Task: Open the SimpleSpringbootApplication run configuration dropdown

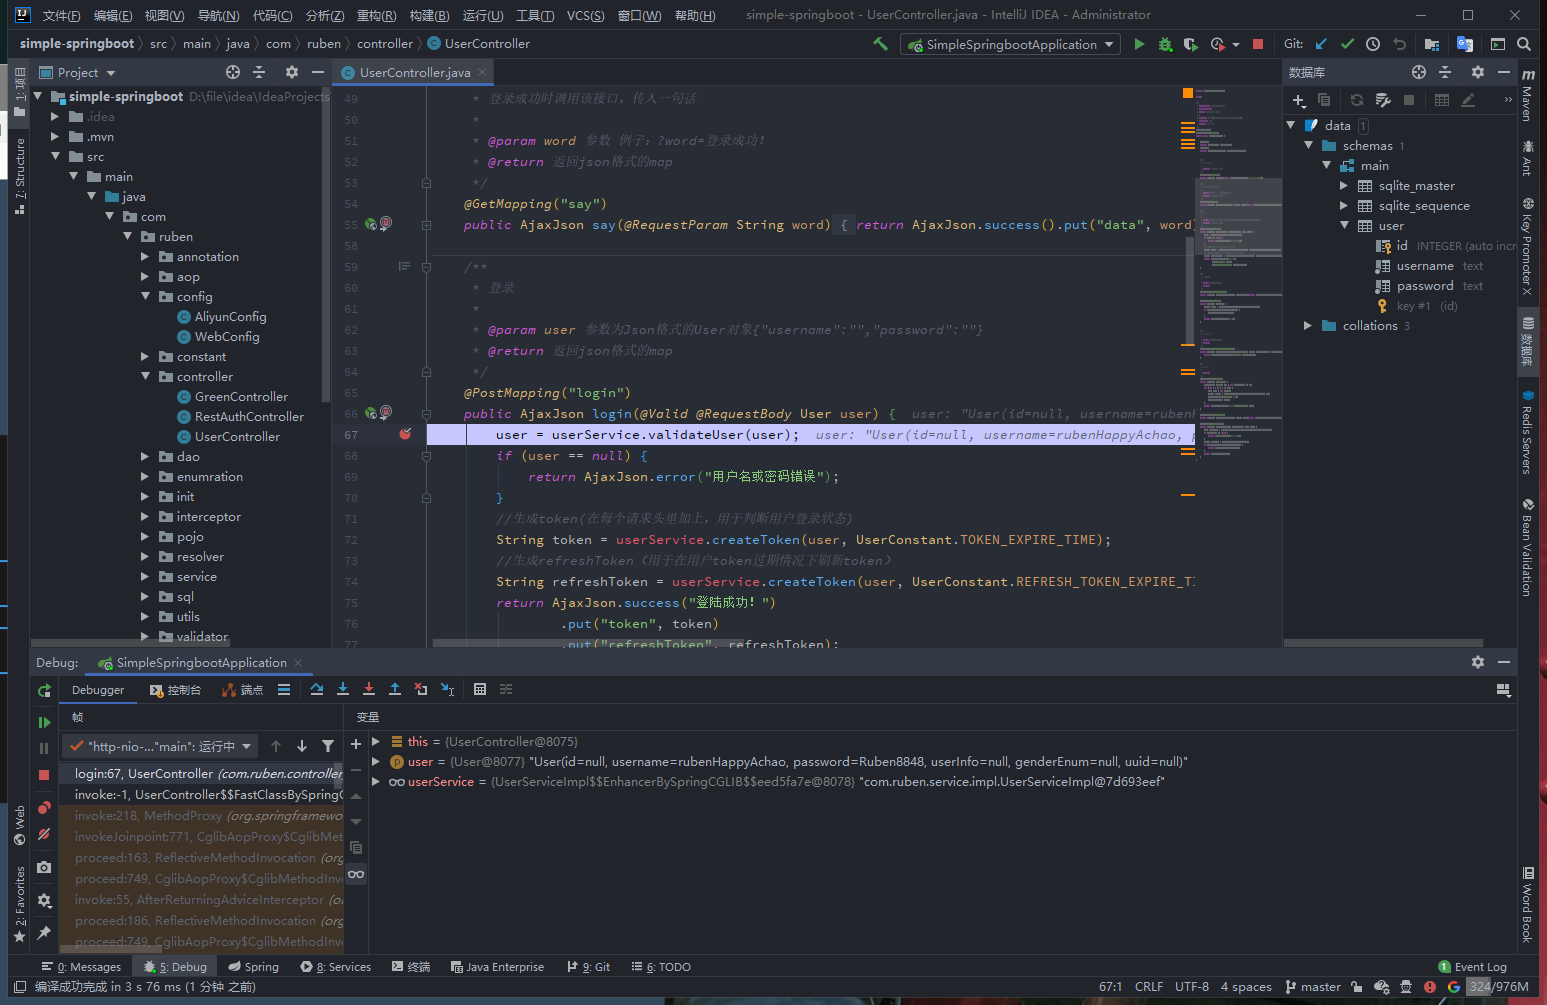Action: pyautogui.click(x=1010, y=44)
